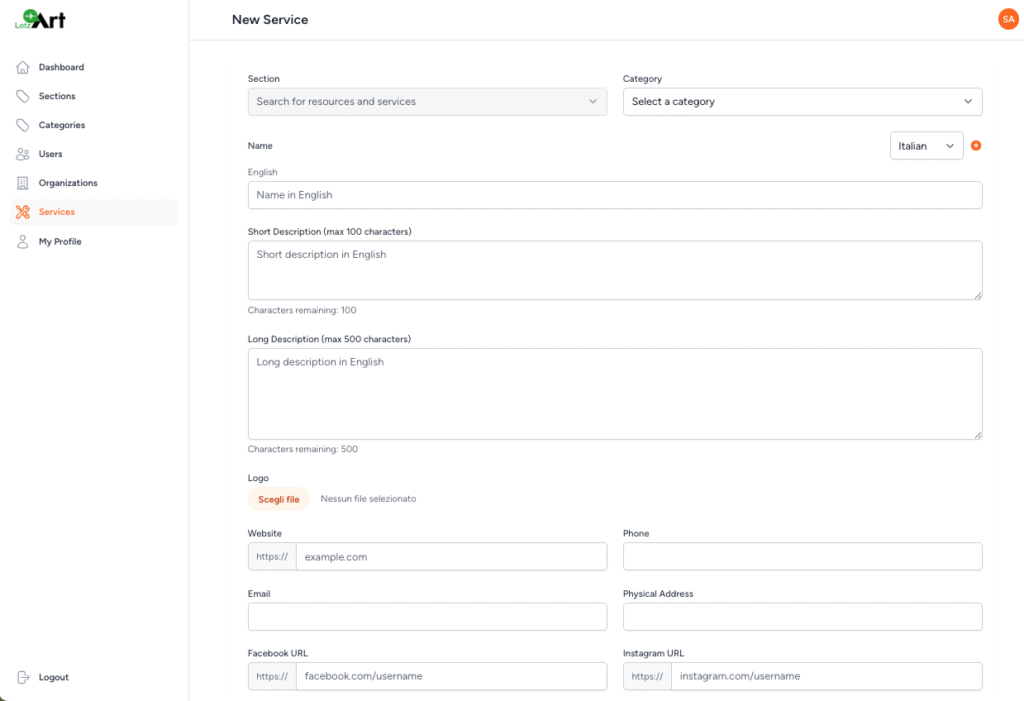This screenshot has width=1024, height=701.
Task: Focus the Name in English field
Action: [614, 195]
